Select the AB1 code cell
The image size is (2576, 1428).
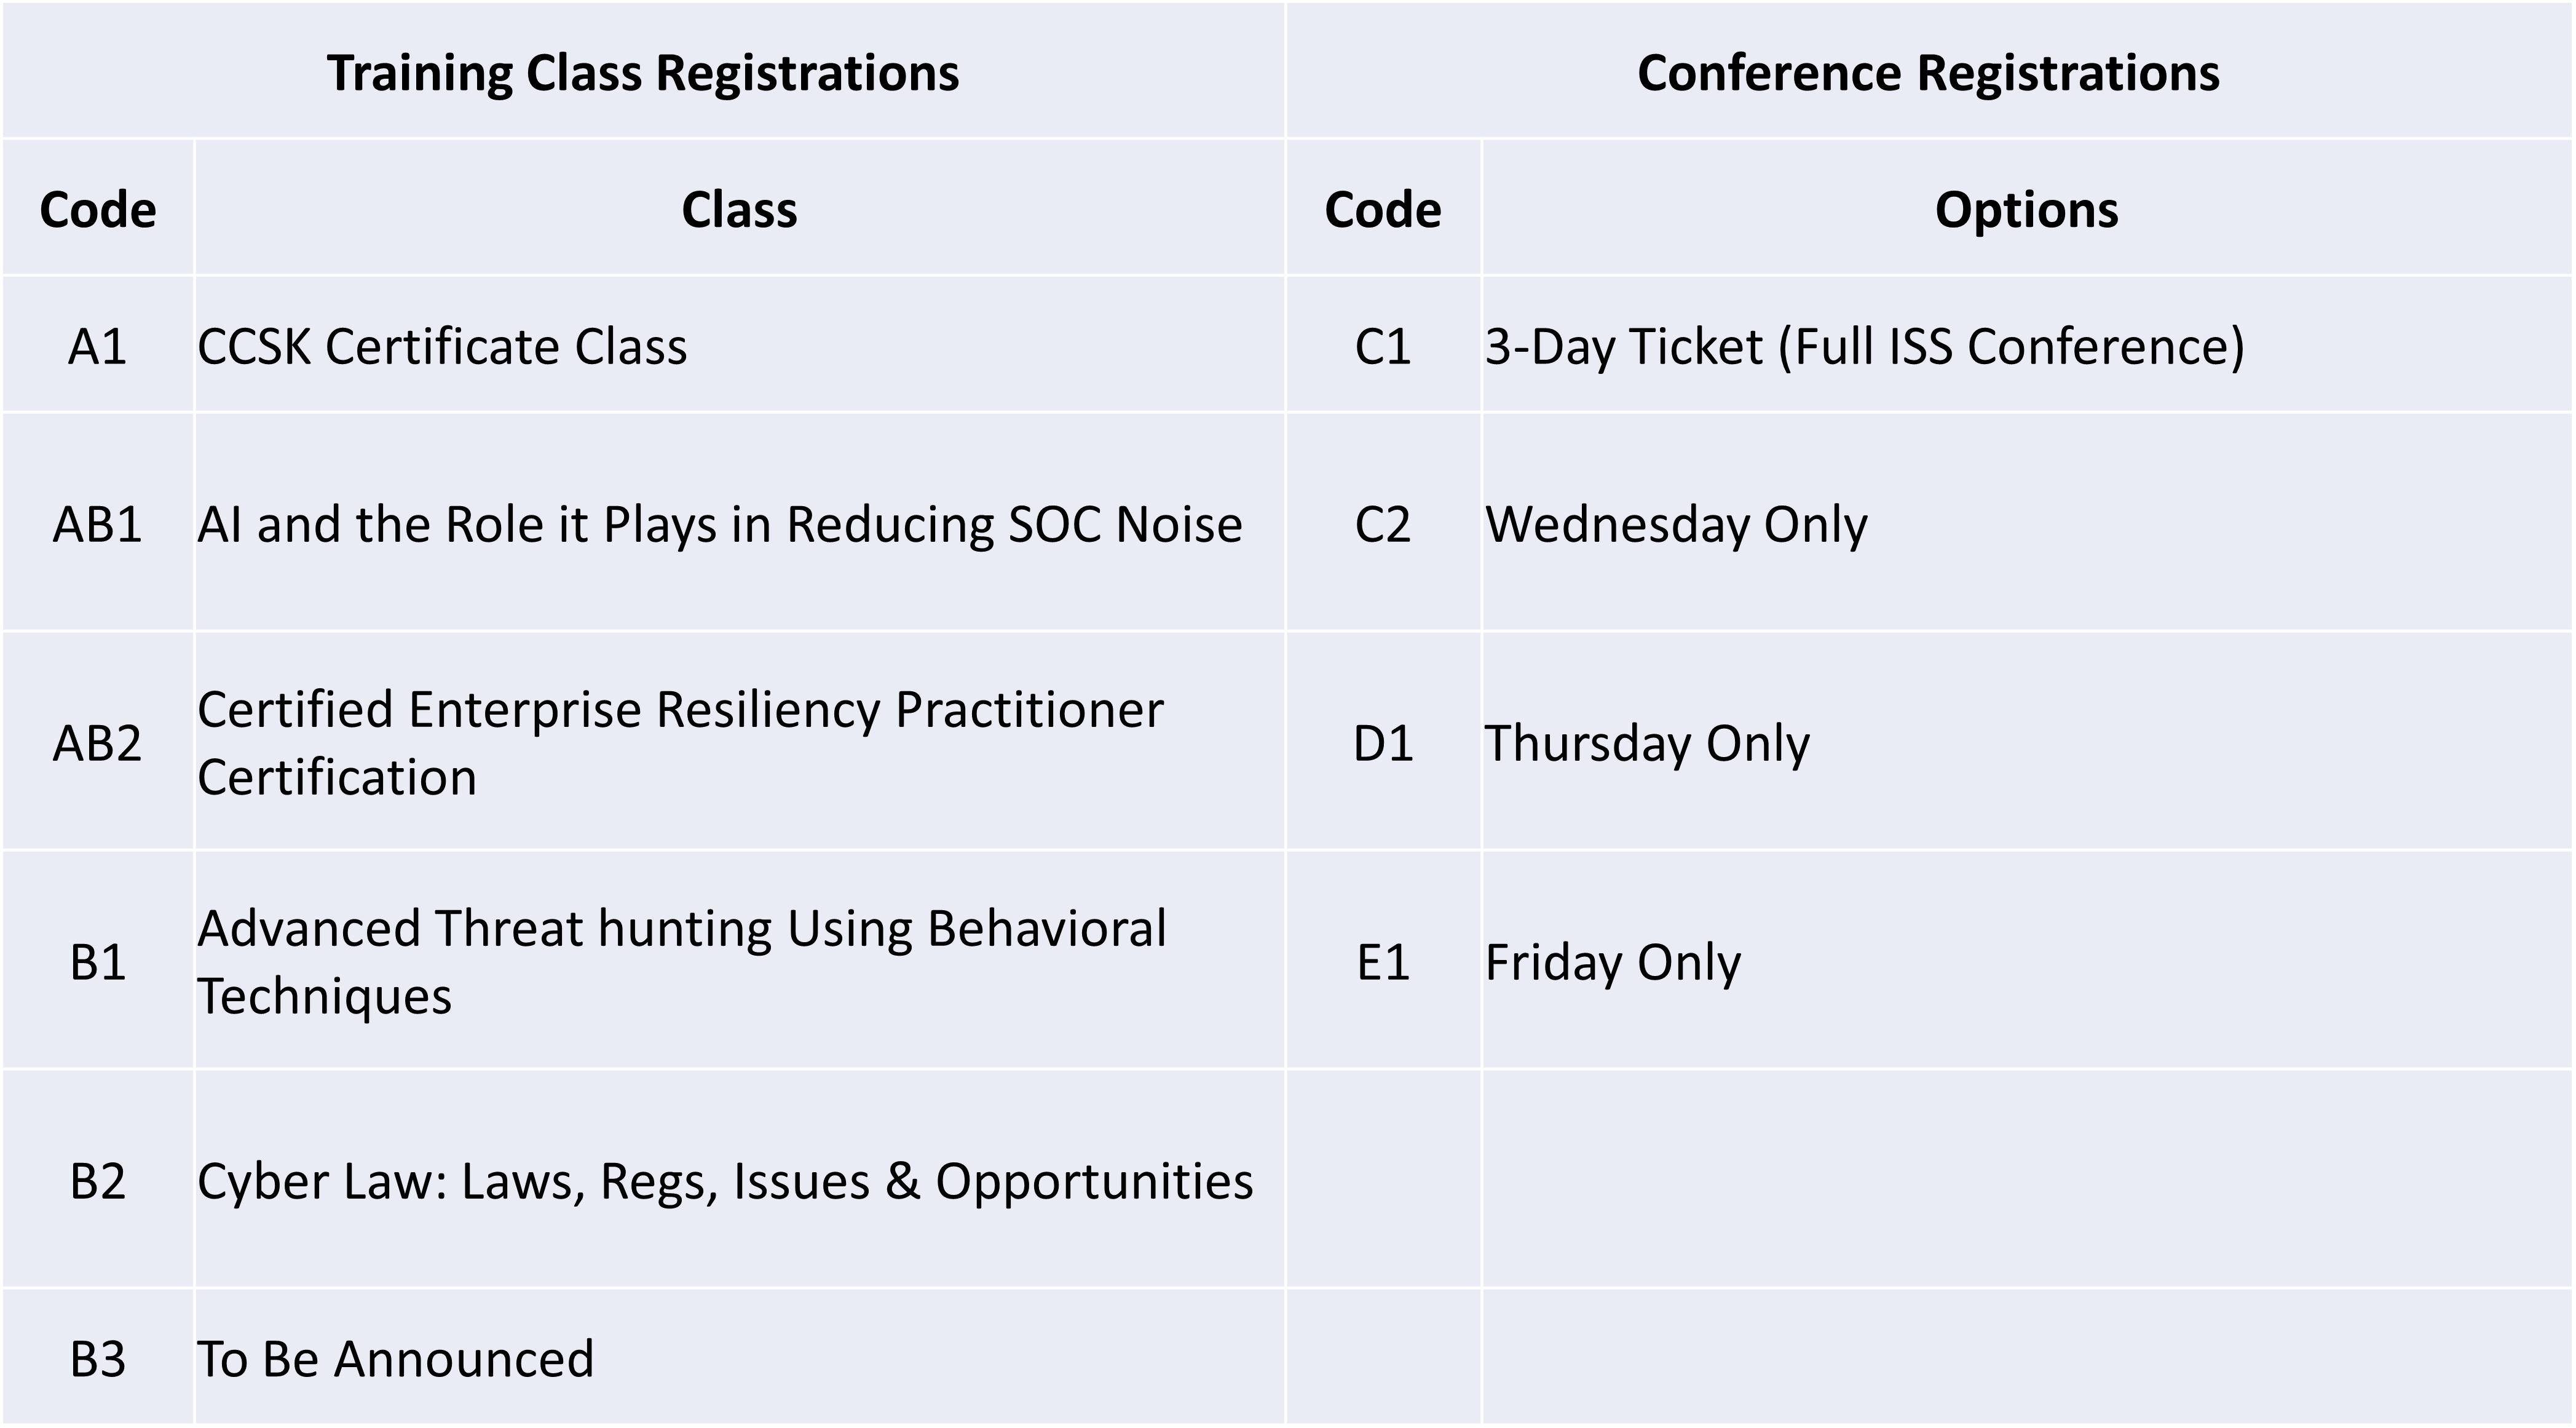[x=97, y=523]
